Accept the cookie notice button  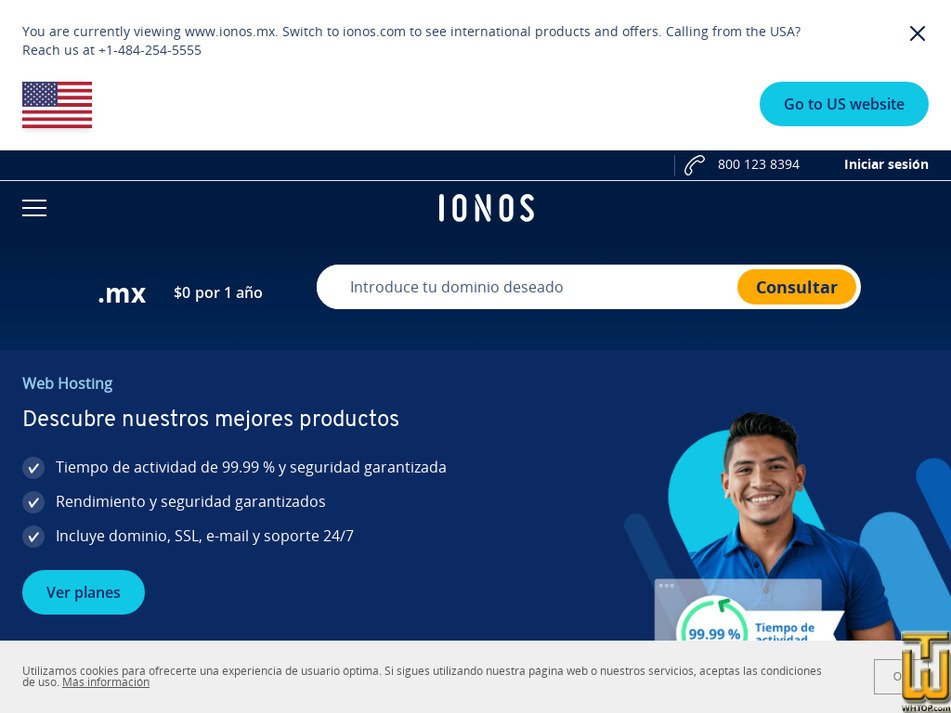(887, 677)
